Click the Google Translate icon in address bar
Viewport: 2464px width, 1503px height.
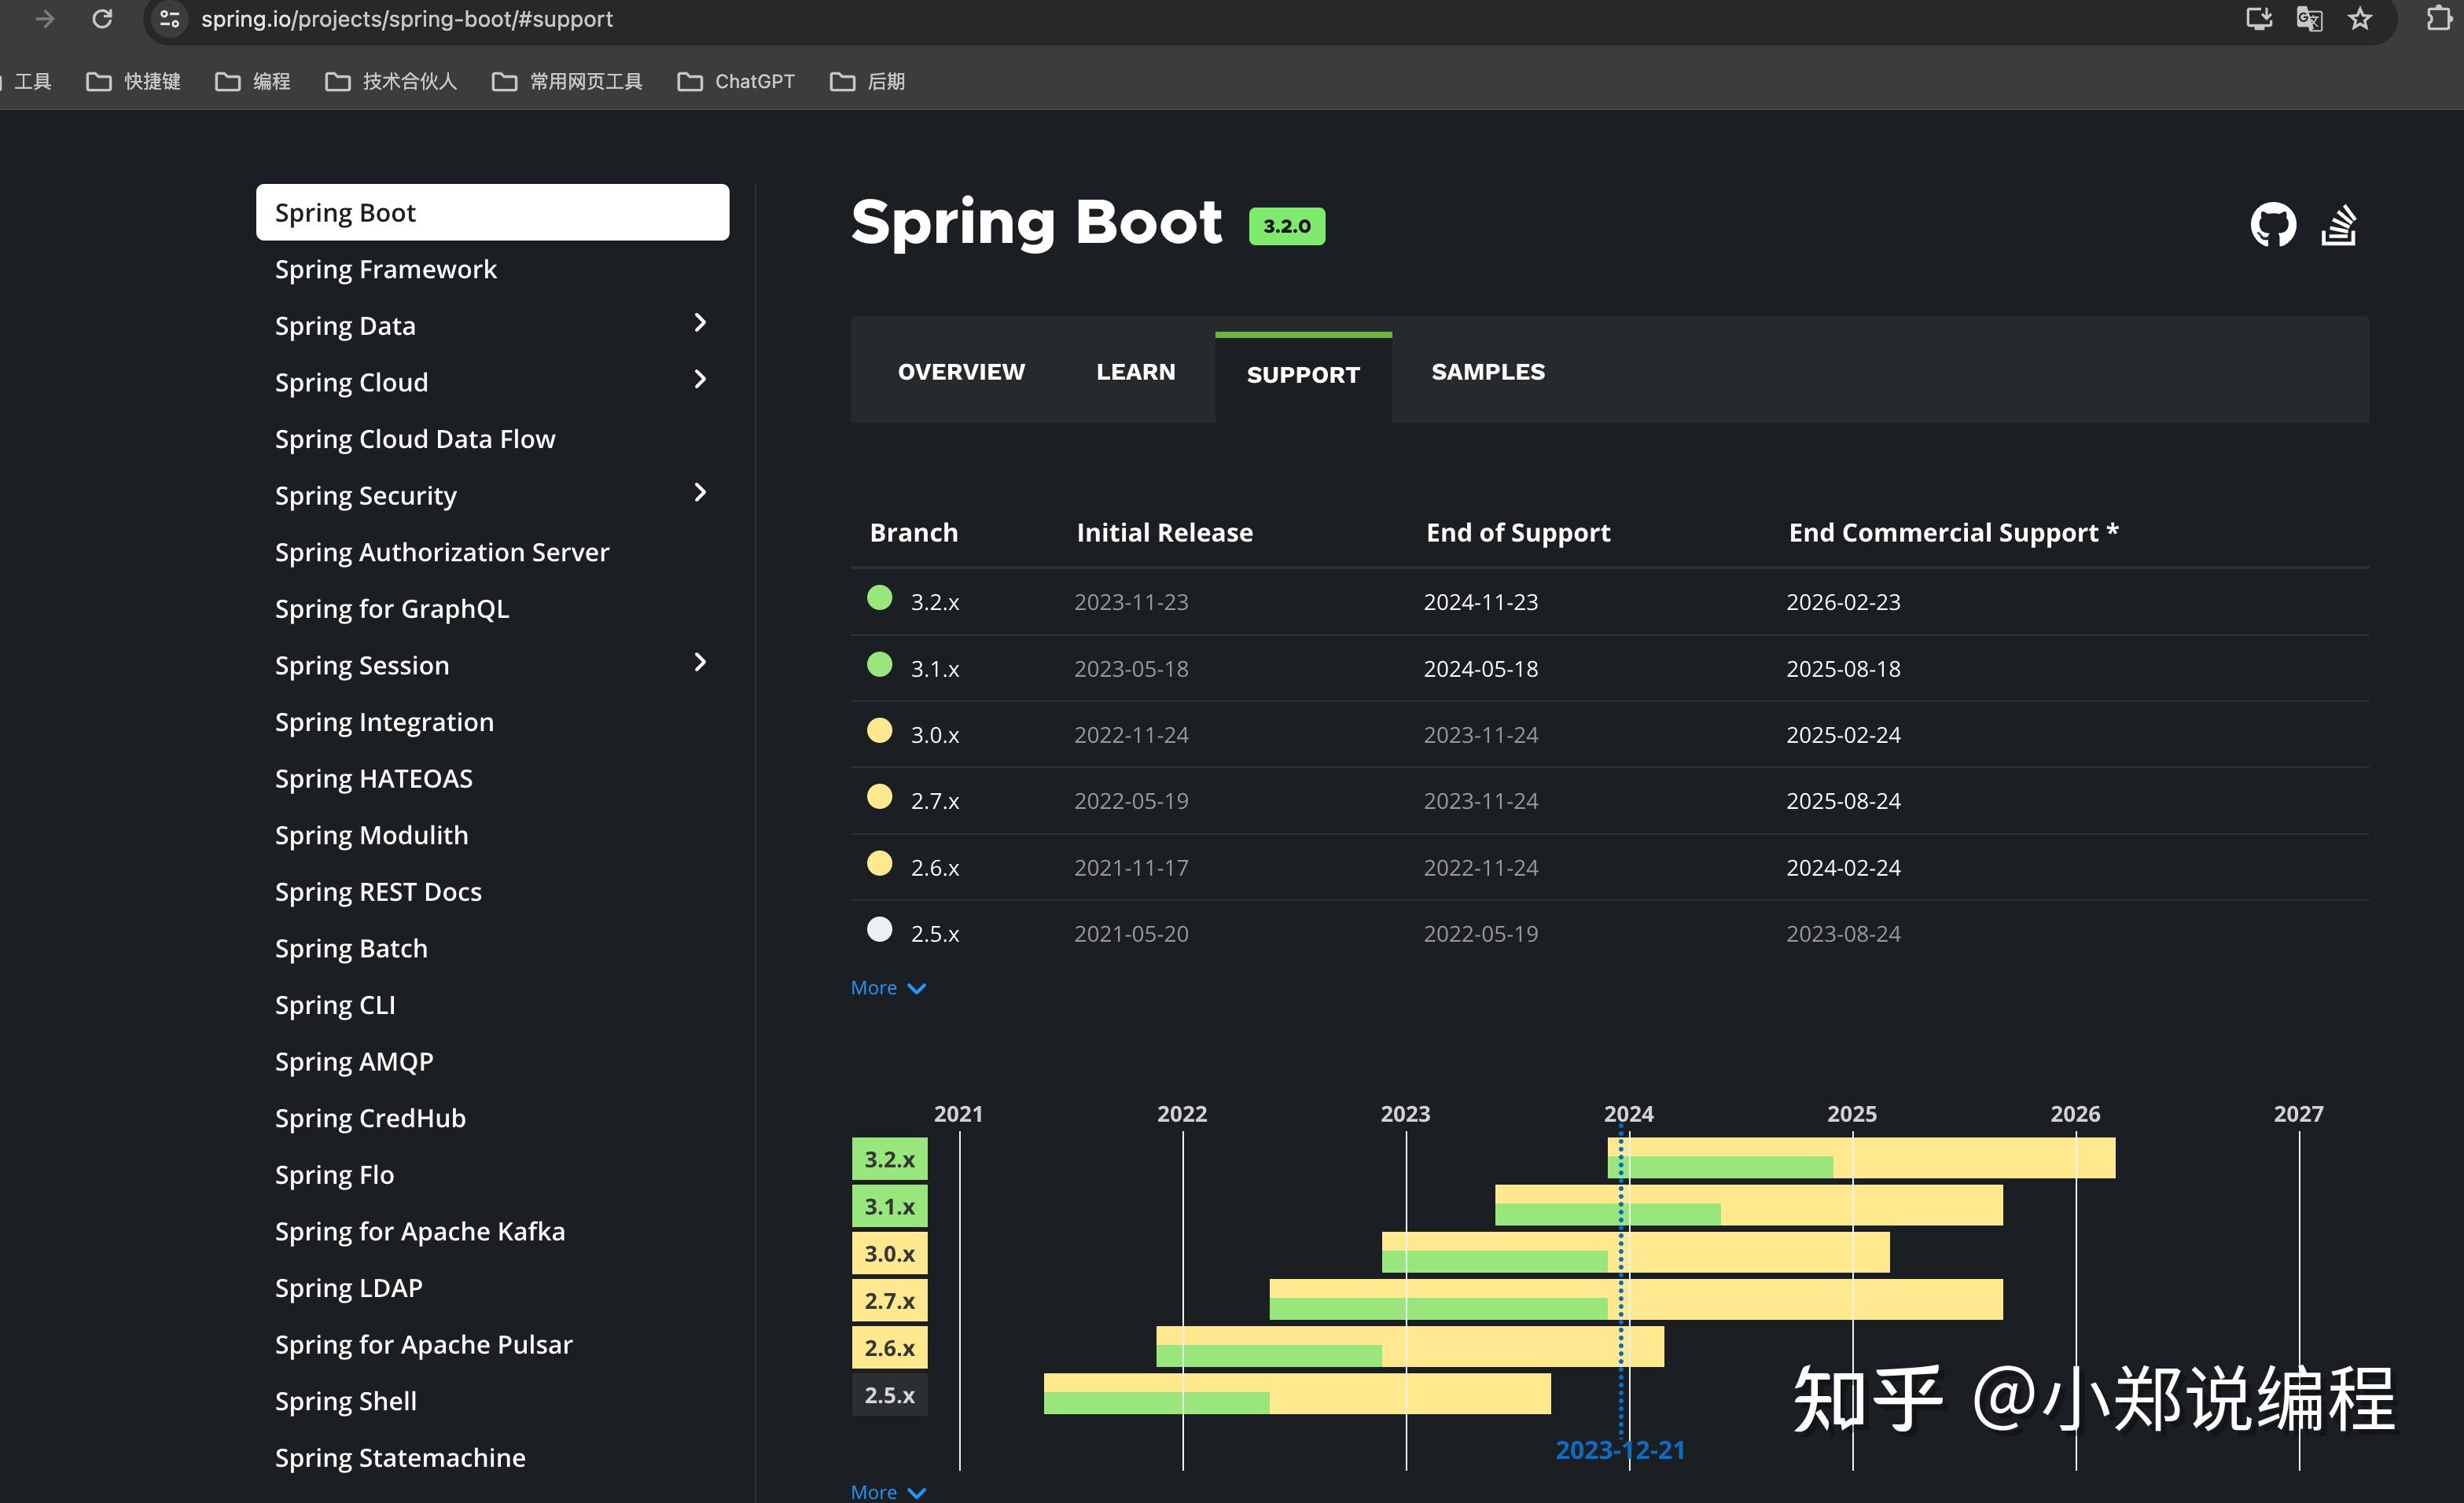2308,18
